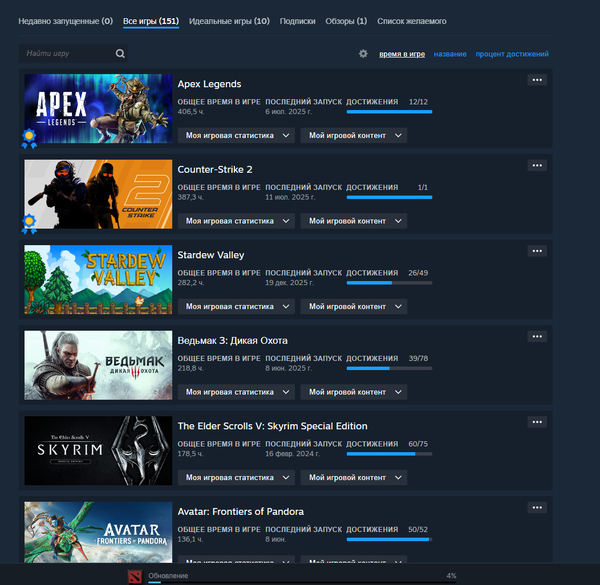Sort games by название
Image resolution: width=600 pixels, height=585 pixels.
pos(450,54)
